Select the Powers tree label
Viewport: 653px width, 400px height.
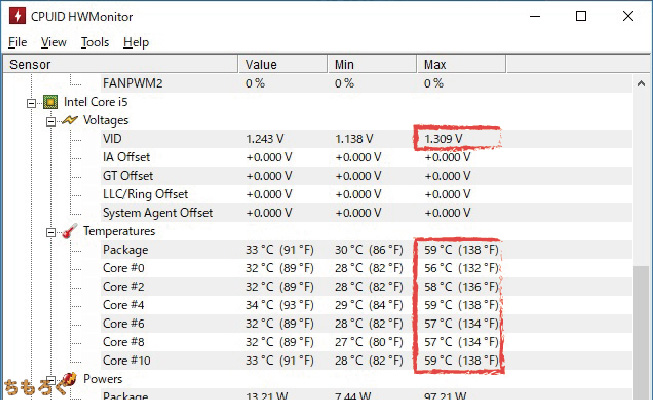[x=102, y=379]
